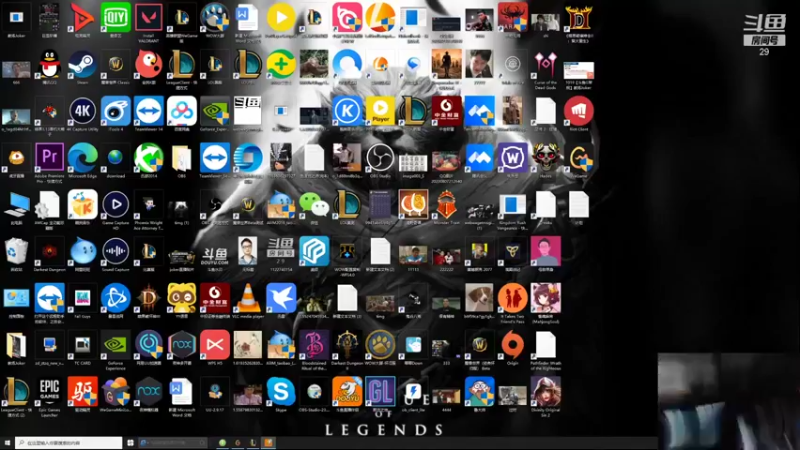Screen dimensions: 800x450
Task: Open the purple GL icon
Action: [380, 392]
